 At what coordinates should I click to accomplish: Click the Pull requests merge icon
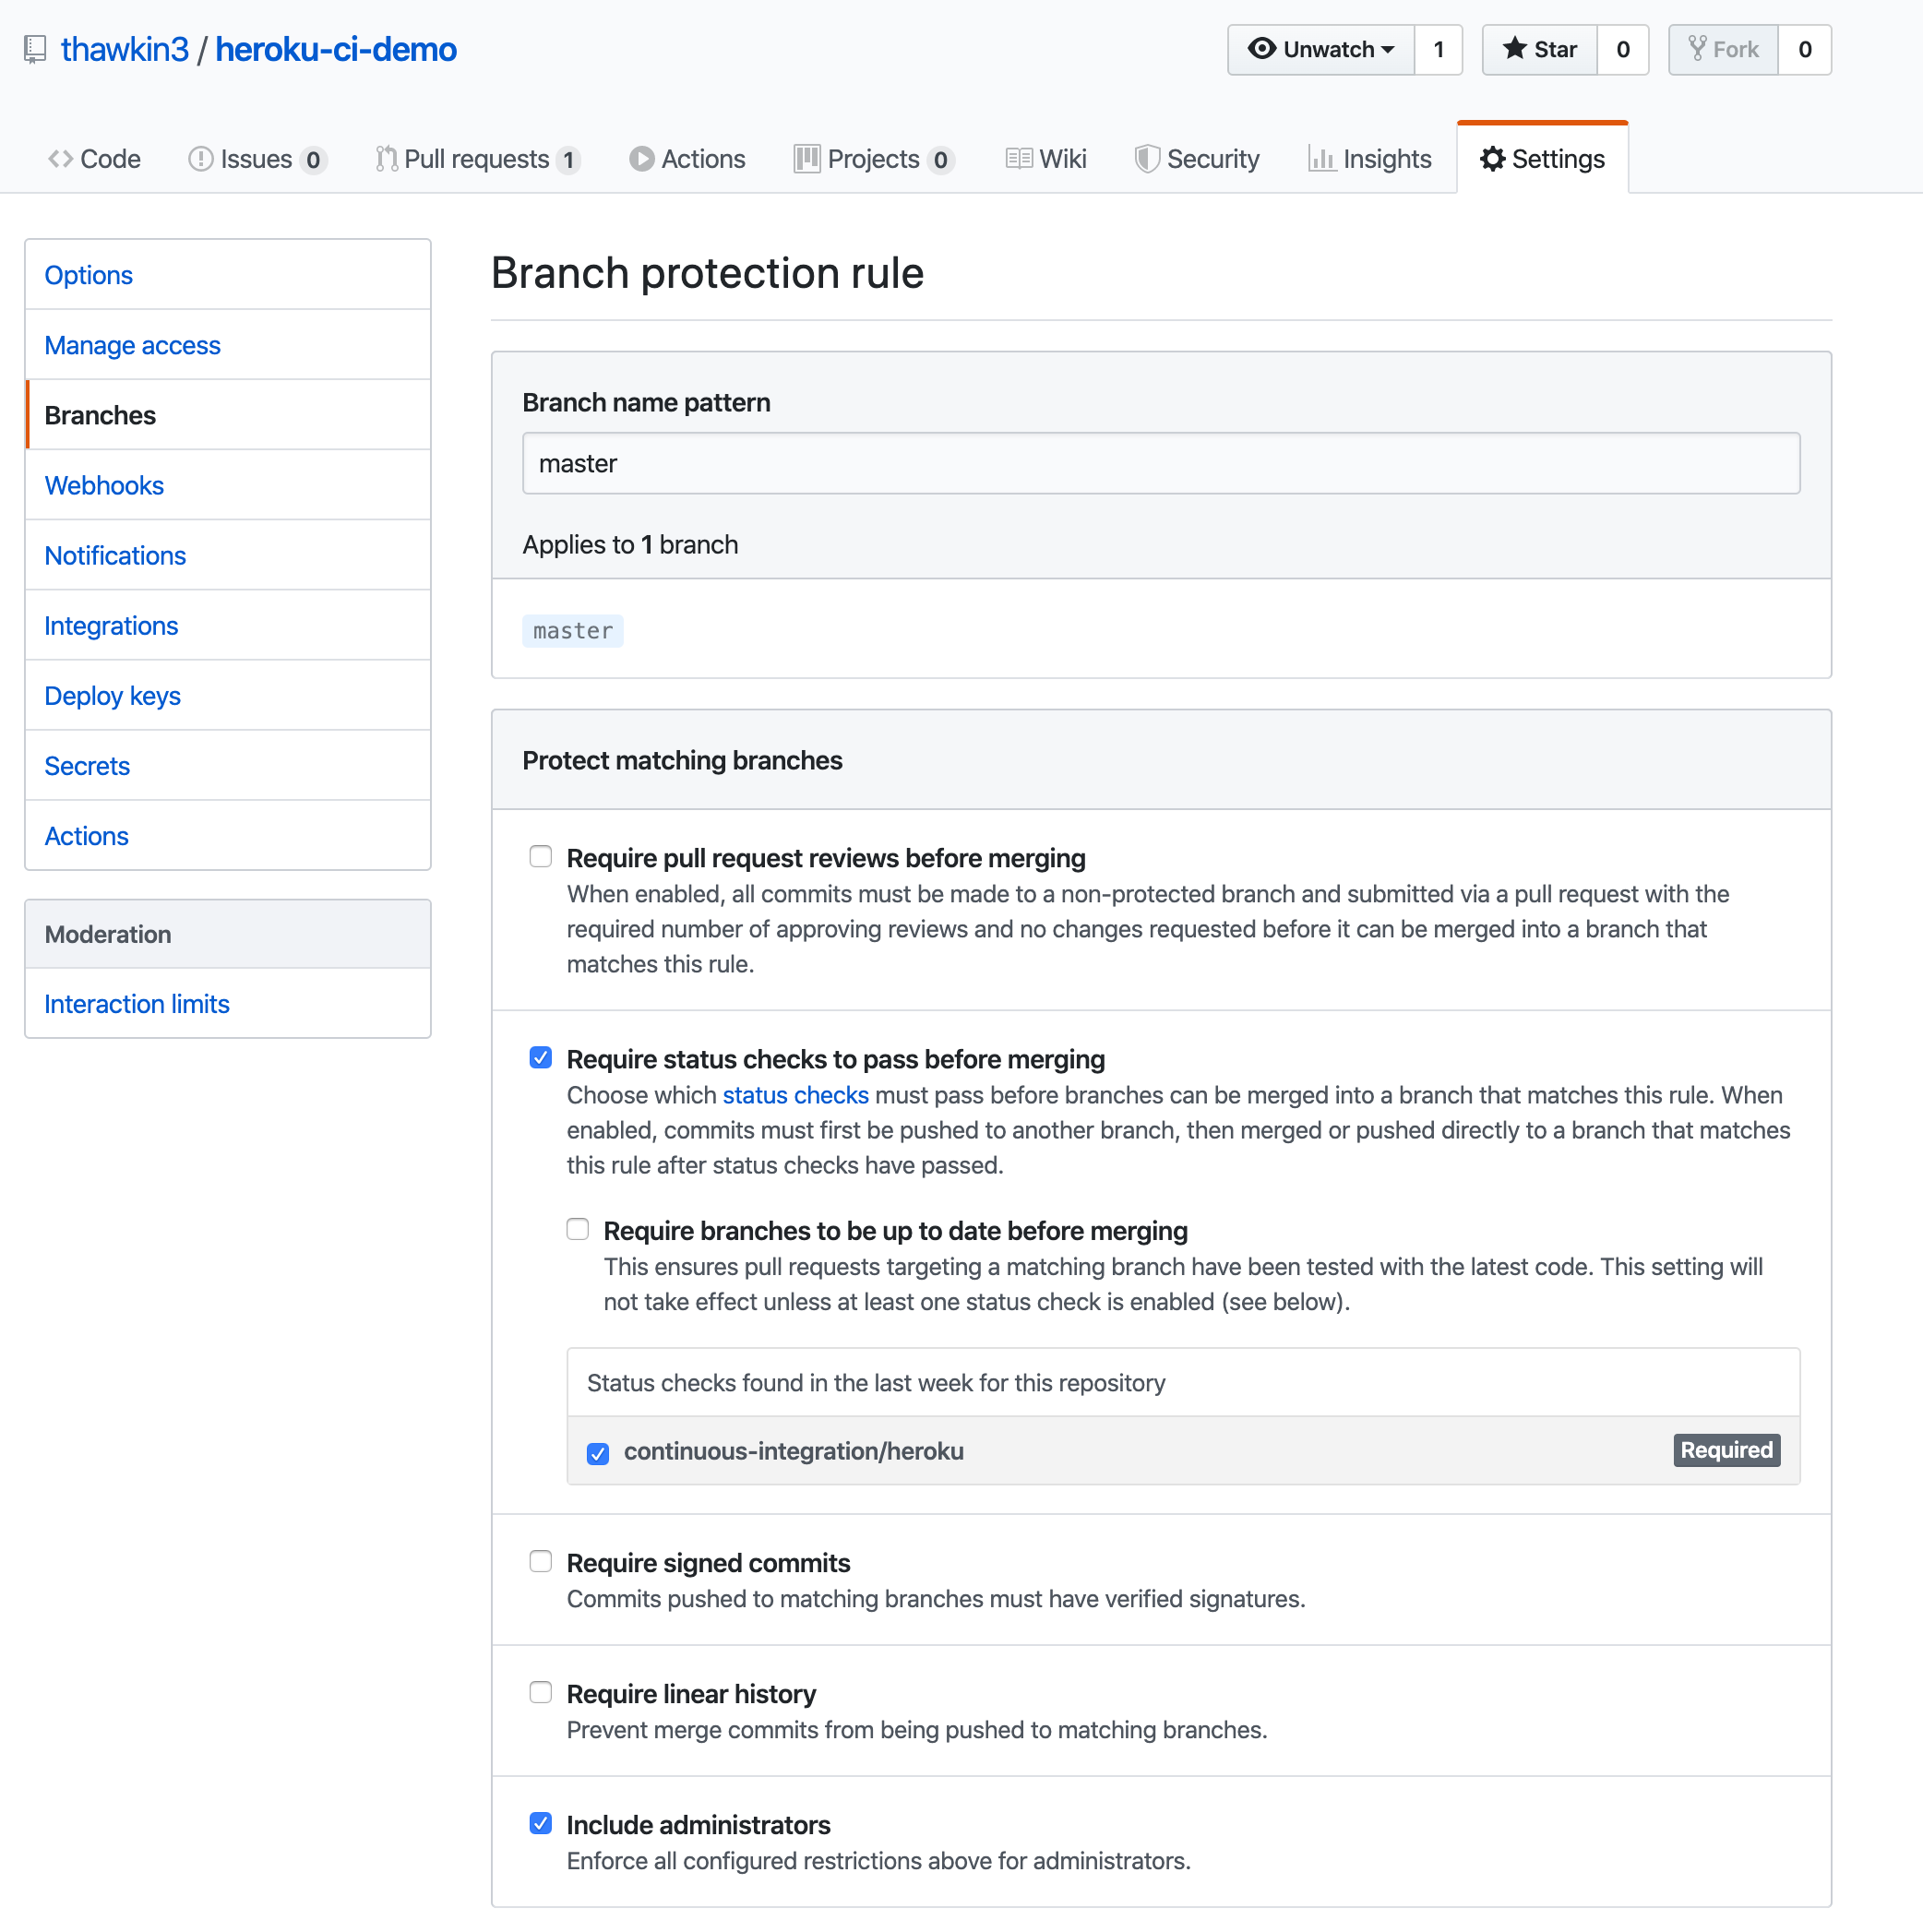tap(386, 159)
